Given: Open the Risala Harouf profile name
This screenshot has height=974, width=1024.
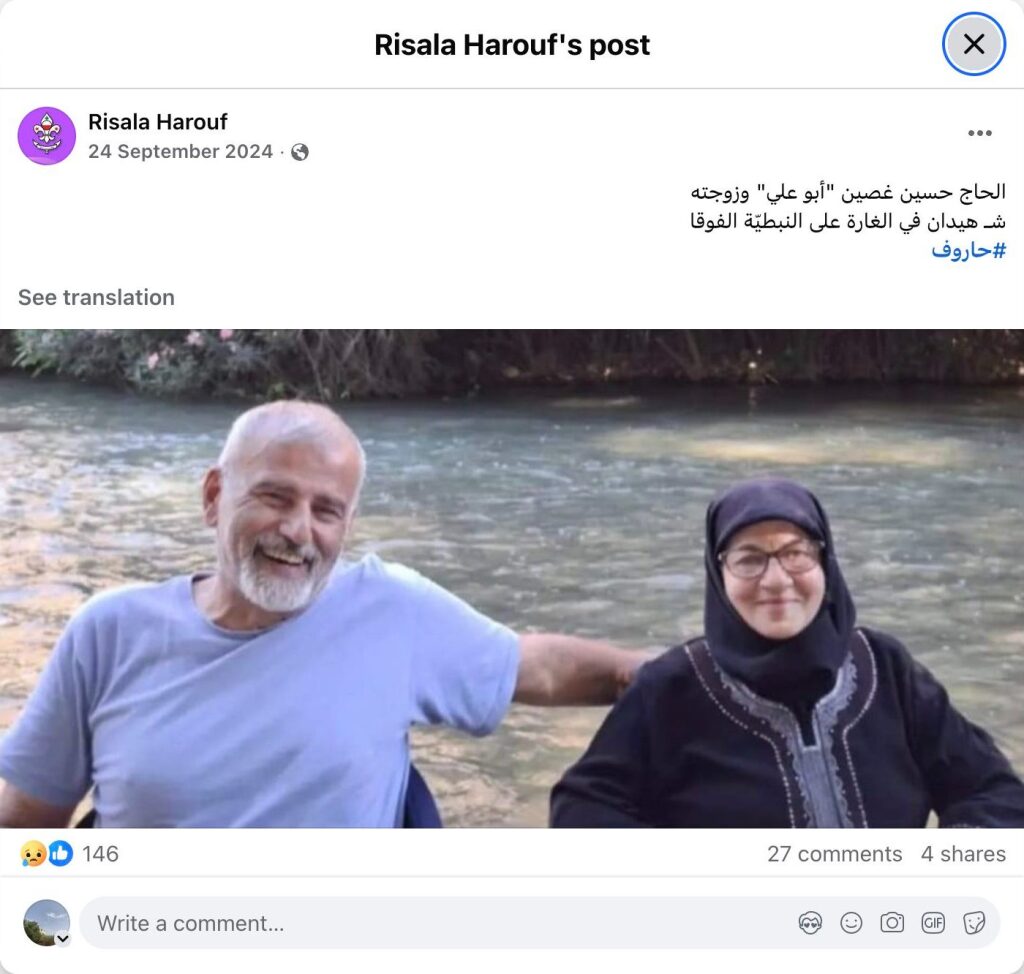Looking at the screenshot, I should pos(157,122).
